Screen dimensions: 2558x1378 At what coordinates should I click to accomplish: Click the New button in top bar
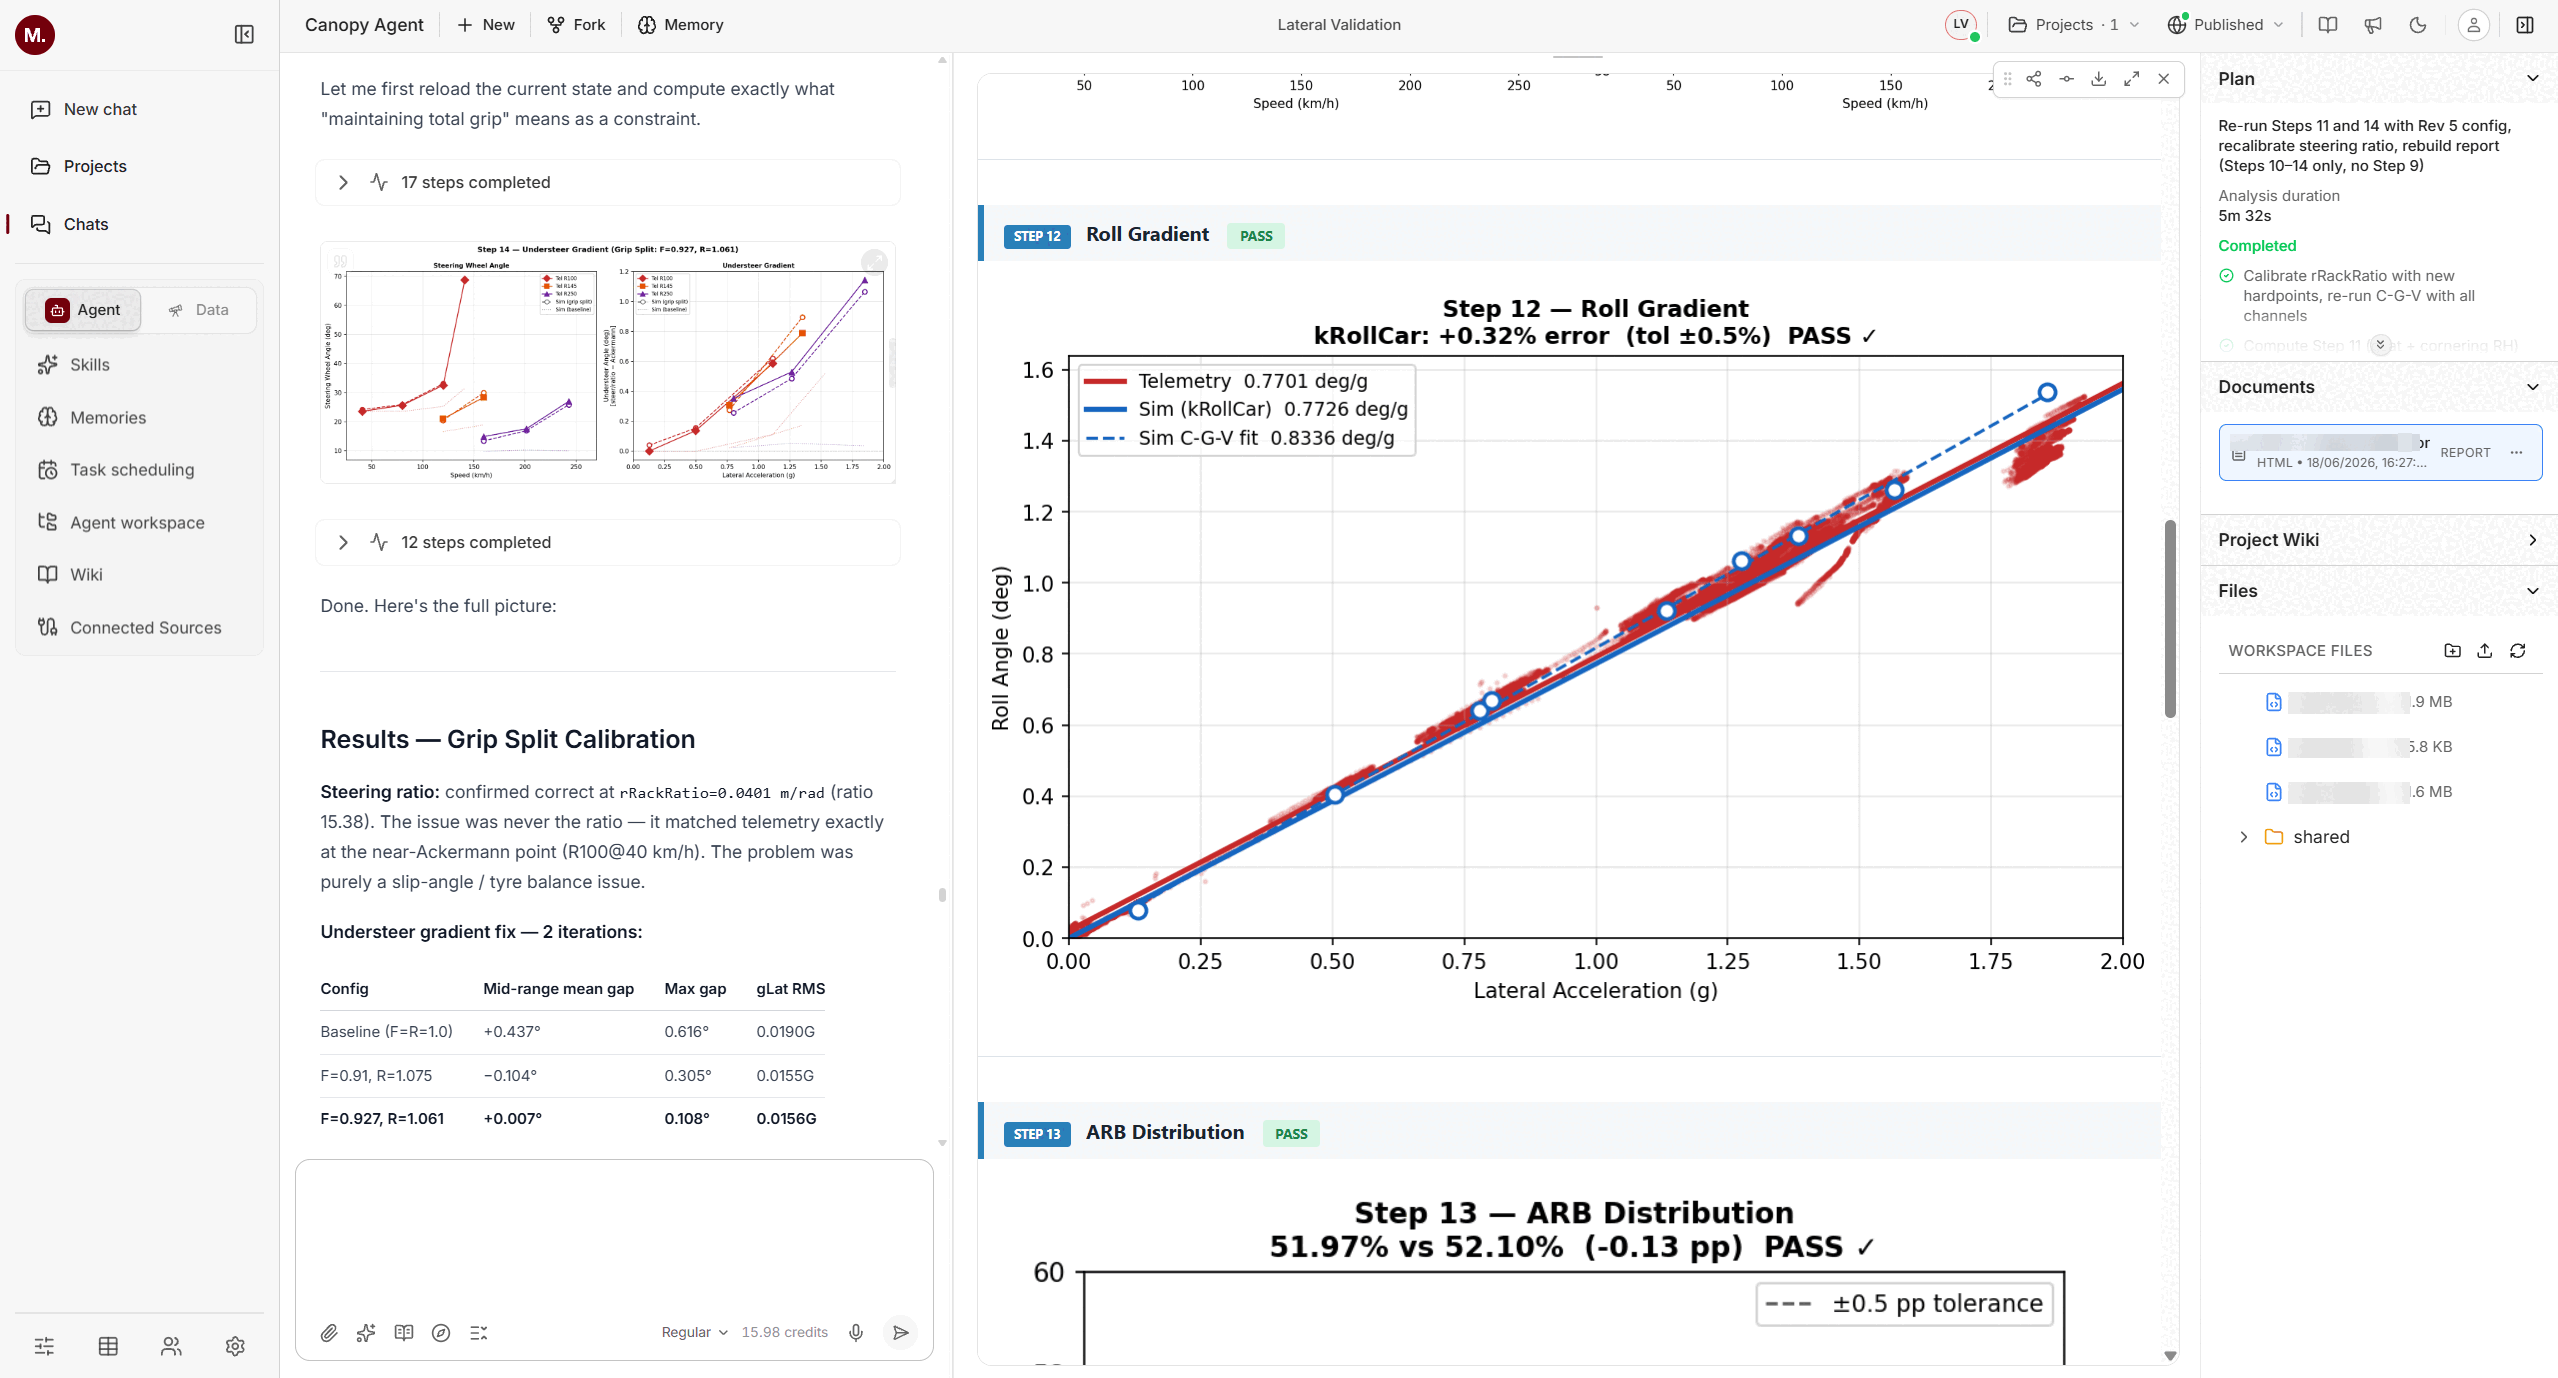[x=486, y=25]
